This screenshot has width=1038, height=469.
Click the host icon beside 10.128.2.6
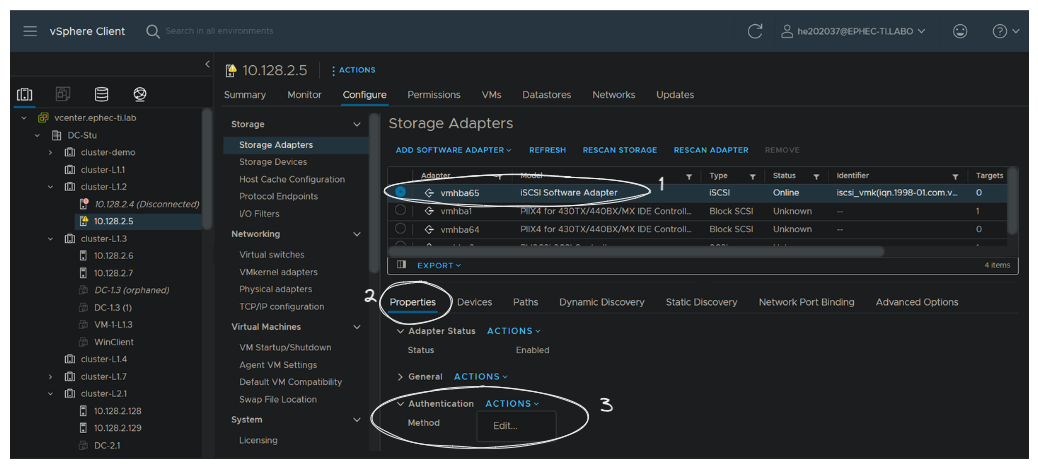[x=83, y=256]
